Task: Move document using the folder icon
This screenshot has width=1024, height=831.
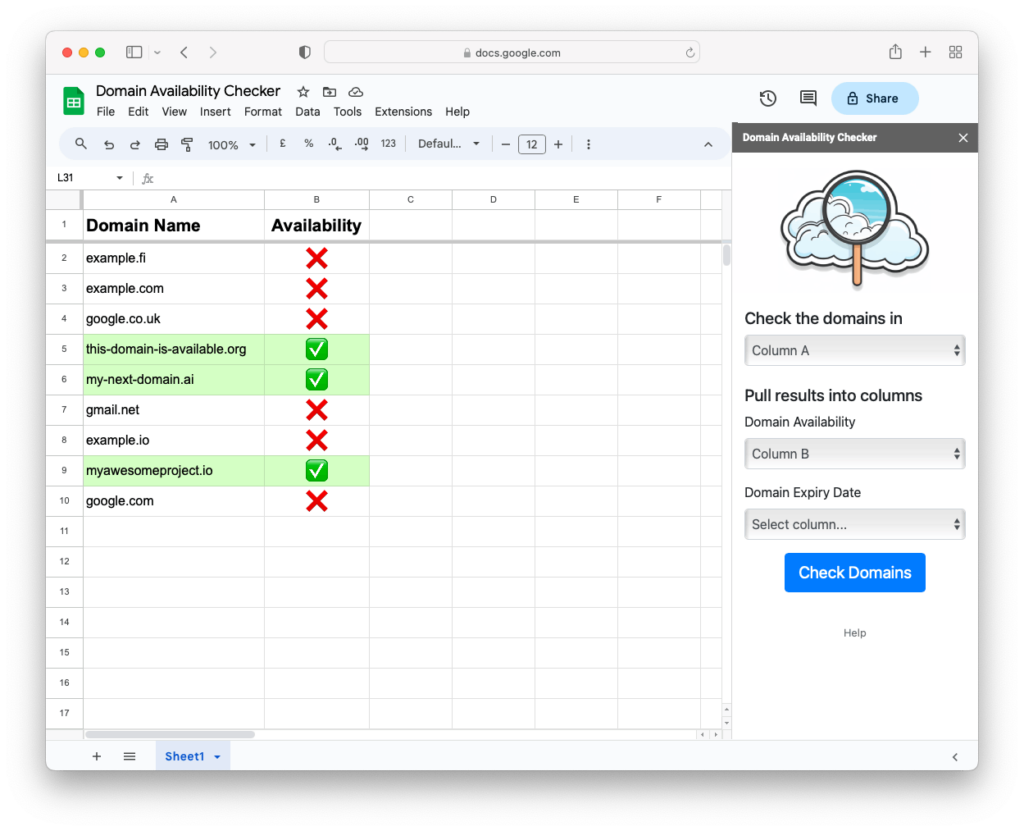Action: pyautogui.click(x=329, y=92)
